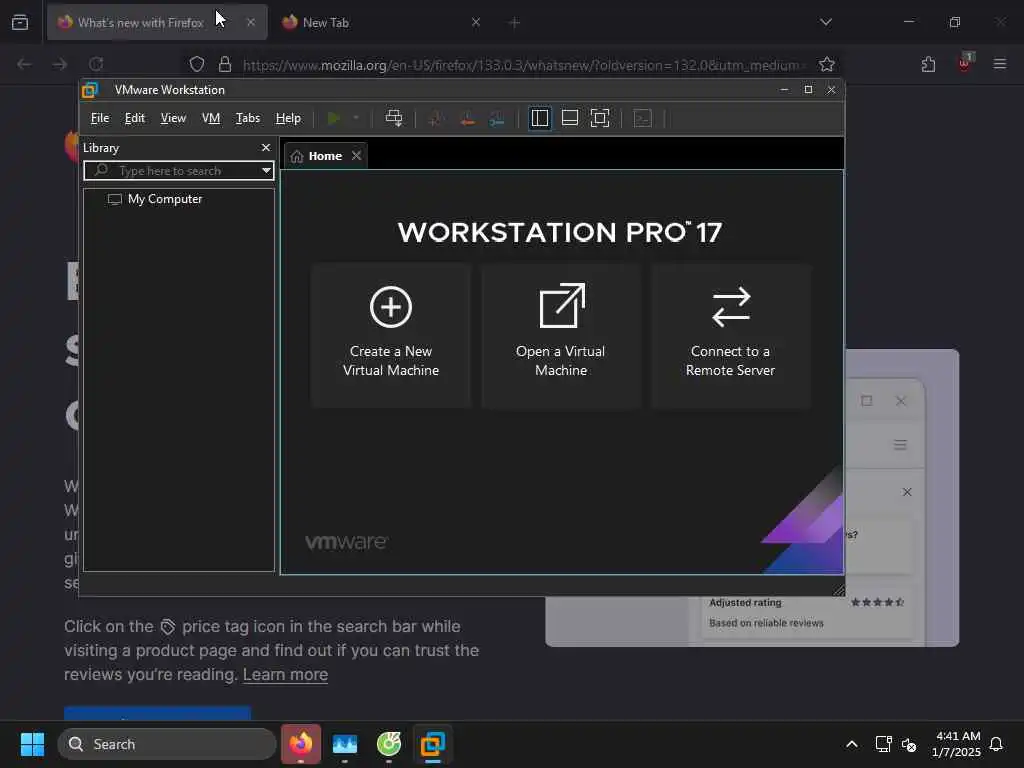Click the console view toolbar icon
This screenshot has height=768, width=1024.
pyautogui.click(x=643, y=118)
